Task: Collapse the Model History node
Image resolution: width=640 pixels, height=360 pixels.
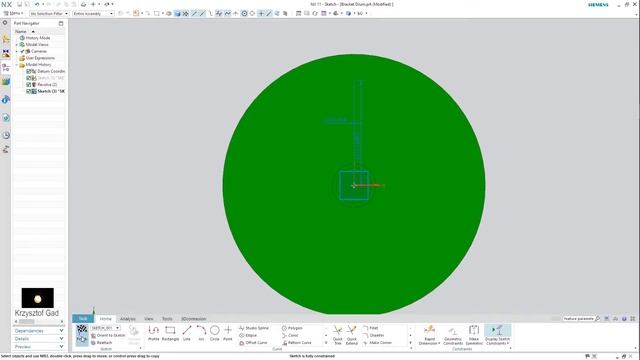Action: 17,64
